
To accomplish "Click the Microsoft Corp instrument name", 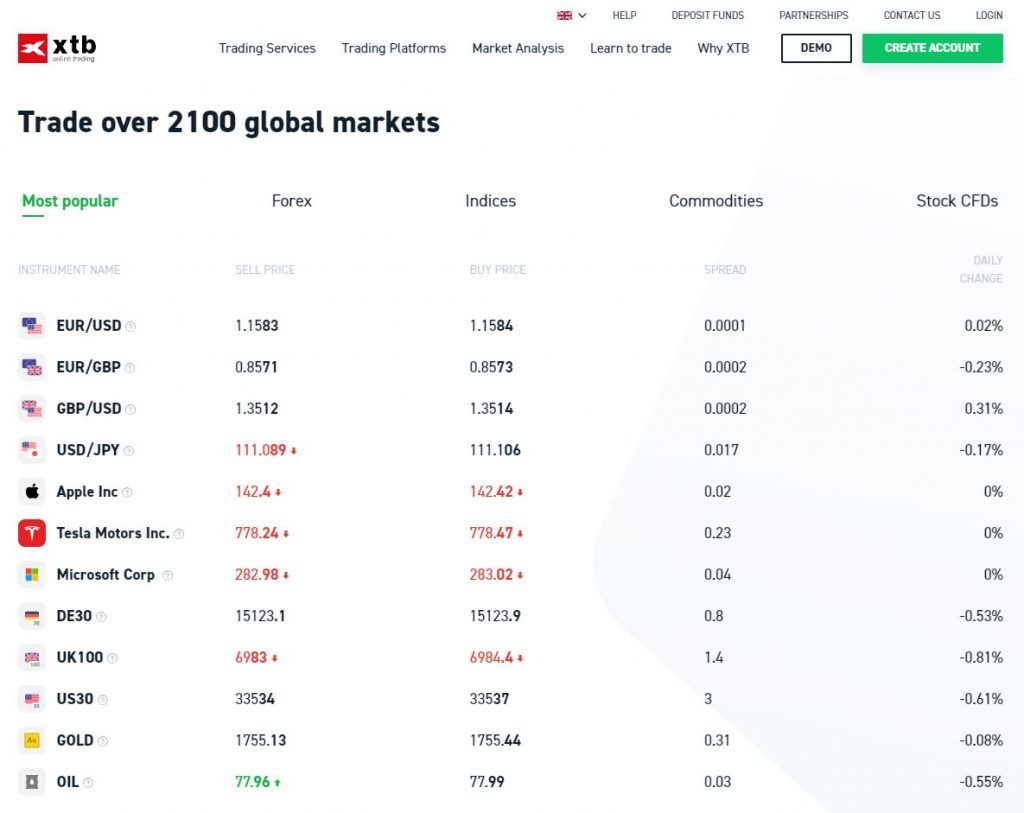I will tap(106, 575).
